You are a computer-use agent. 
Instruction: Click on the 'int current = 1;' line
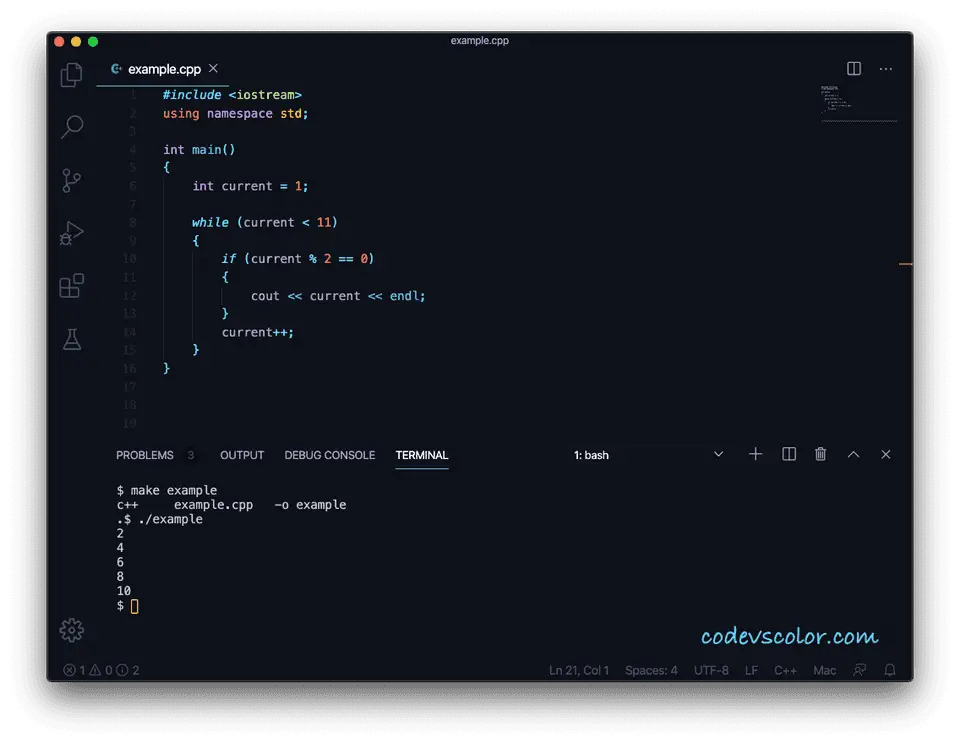[250, 186]
